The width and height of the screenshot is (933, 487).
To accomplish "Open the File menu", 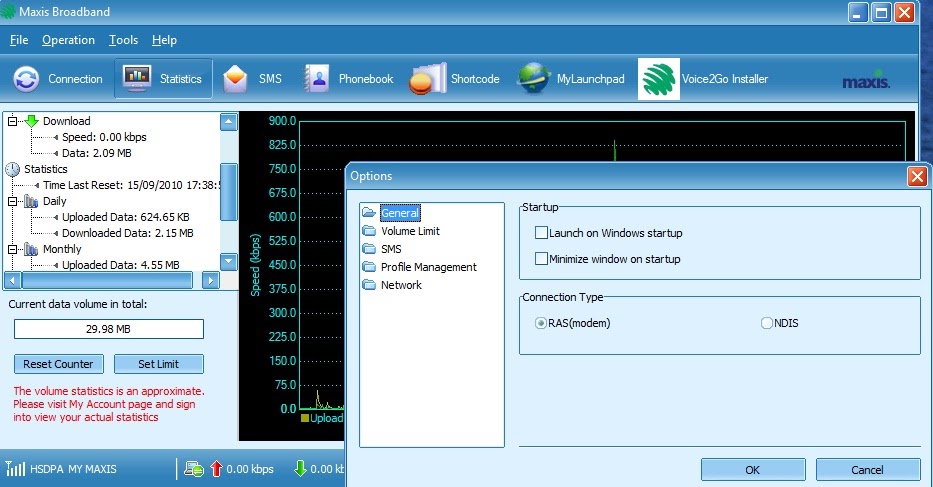I will coord(19,40).
